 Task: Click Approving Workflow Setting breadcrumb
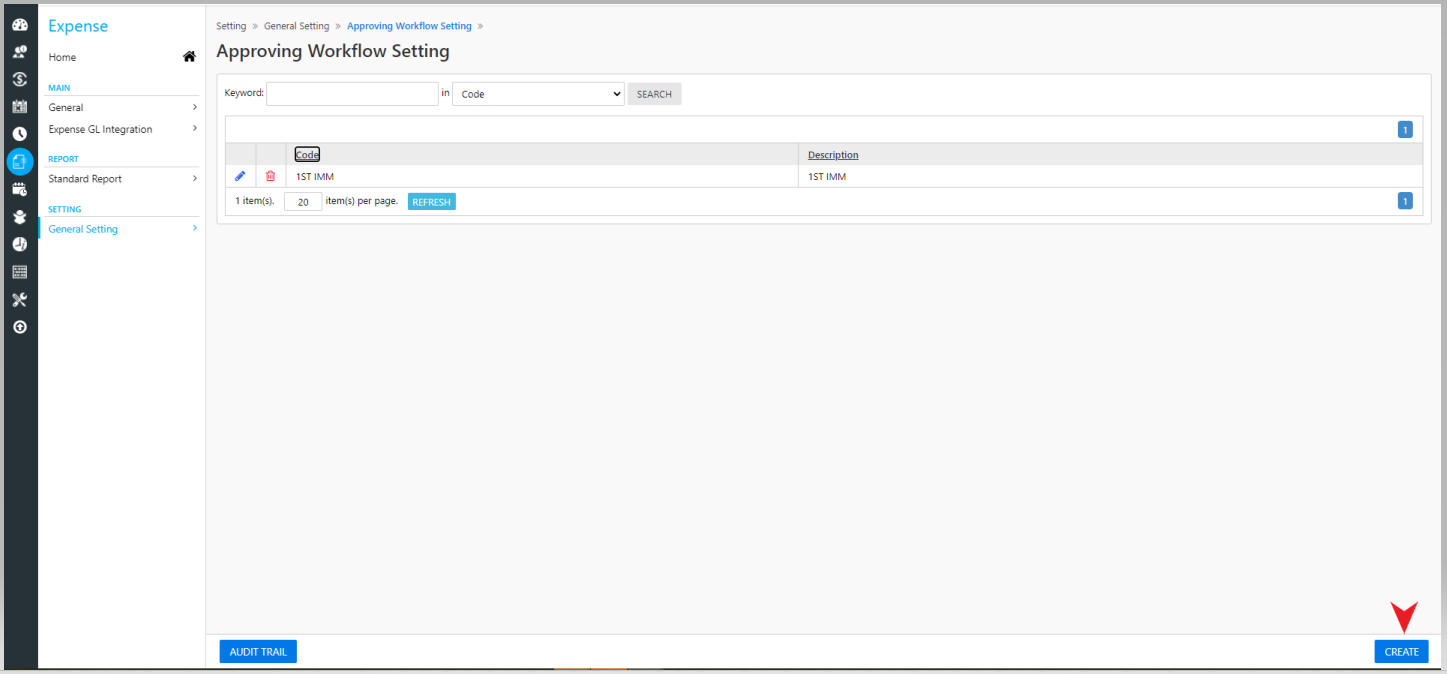pyautogui.click(x=409, y=26)
